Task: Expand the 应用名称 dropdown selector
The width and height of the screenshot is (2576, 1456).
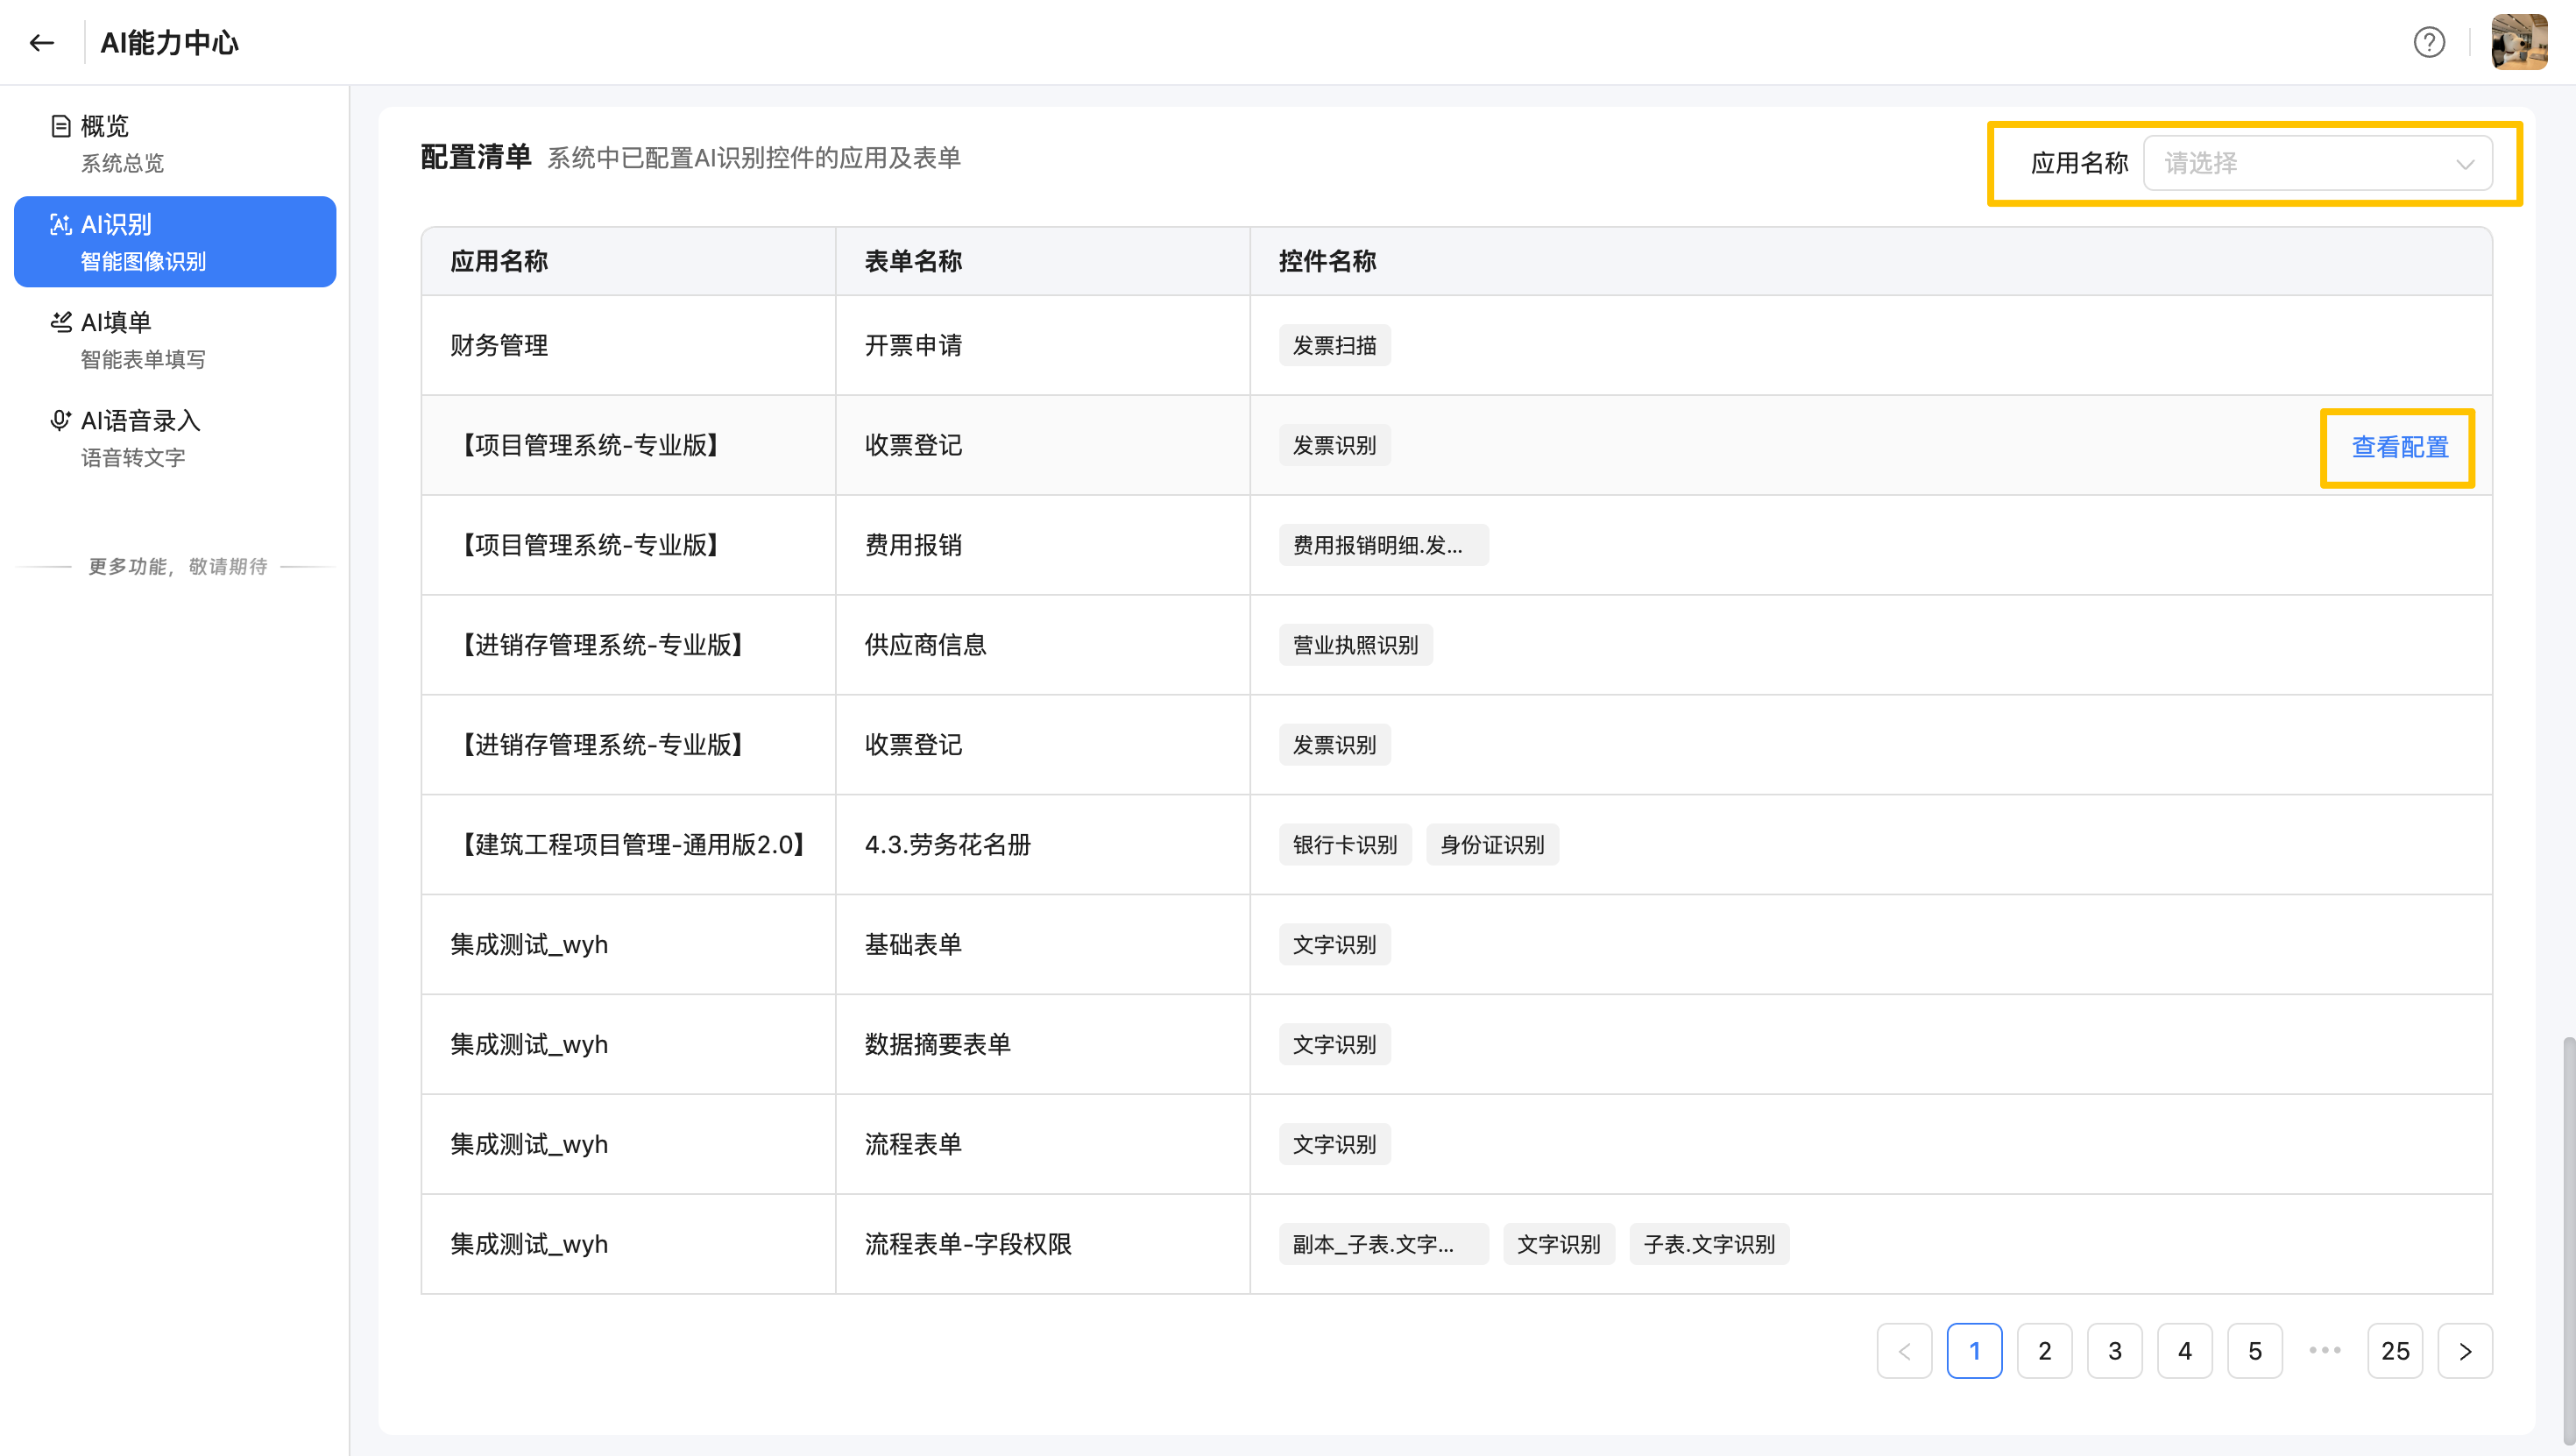Action: (x=2300, y=163)
